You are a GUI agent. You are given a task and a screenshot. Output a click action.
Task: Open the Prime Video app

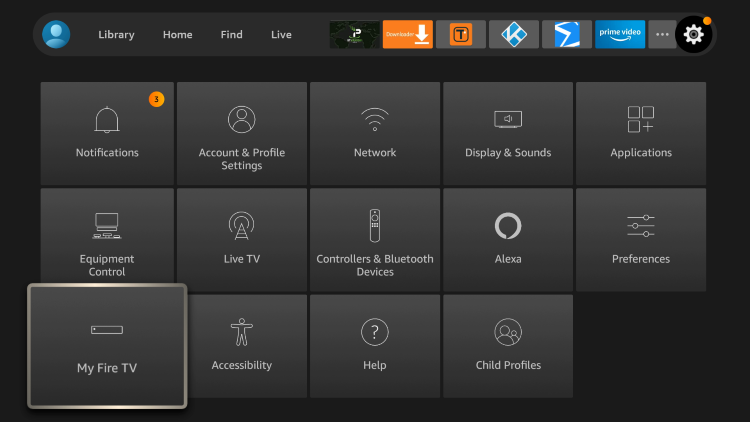click(x=620, y=34)
